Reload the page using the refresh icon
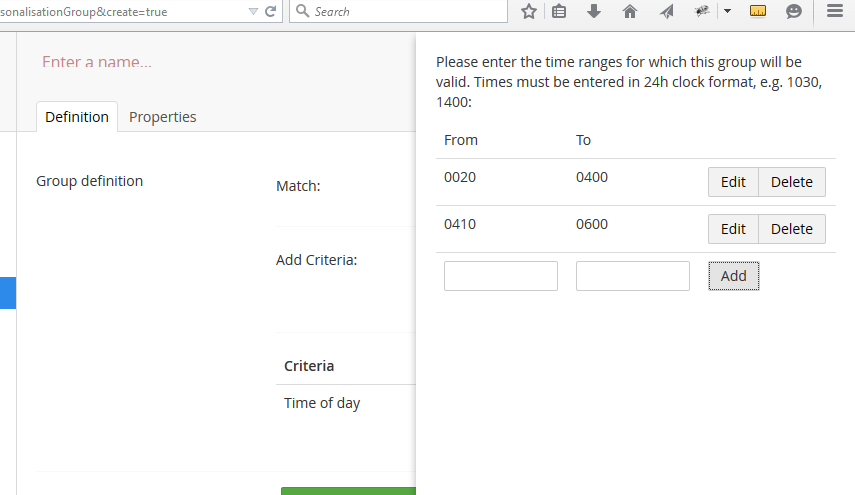855x495 pixels. pyautogui.click(x=270, y=11)
